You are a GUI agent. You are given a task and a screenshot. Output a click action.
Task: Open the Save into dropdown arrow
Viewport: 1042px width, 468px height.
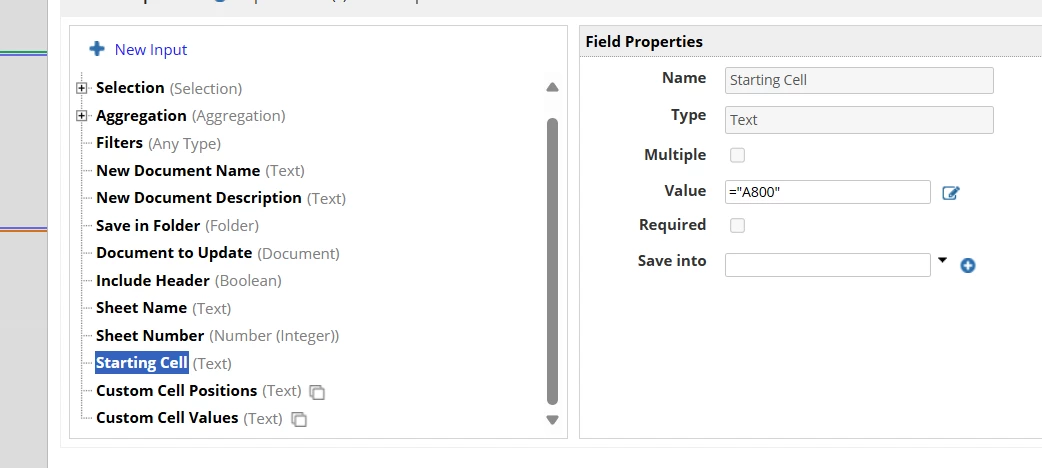click(942, 261)
